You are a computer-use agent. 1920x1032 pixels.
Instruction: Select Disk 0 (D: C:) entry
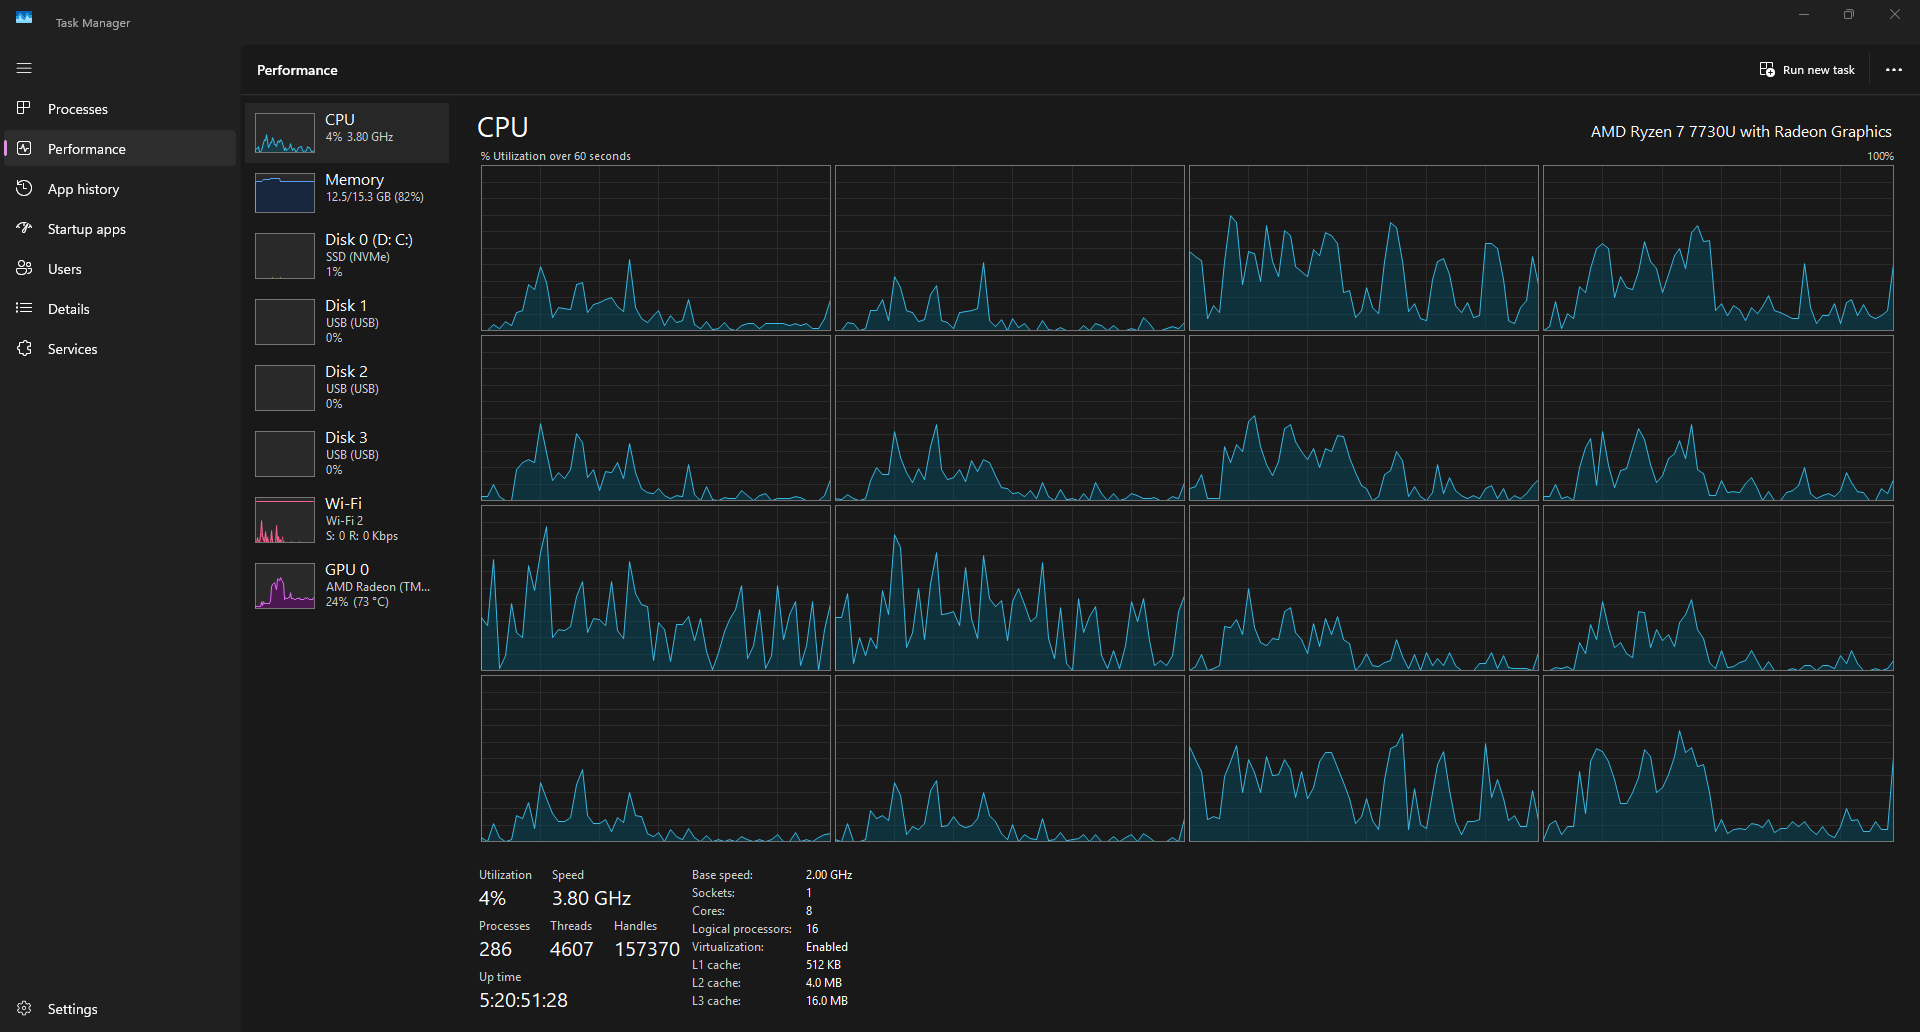click(347, 255)
